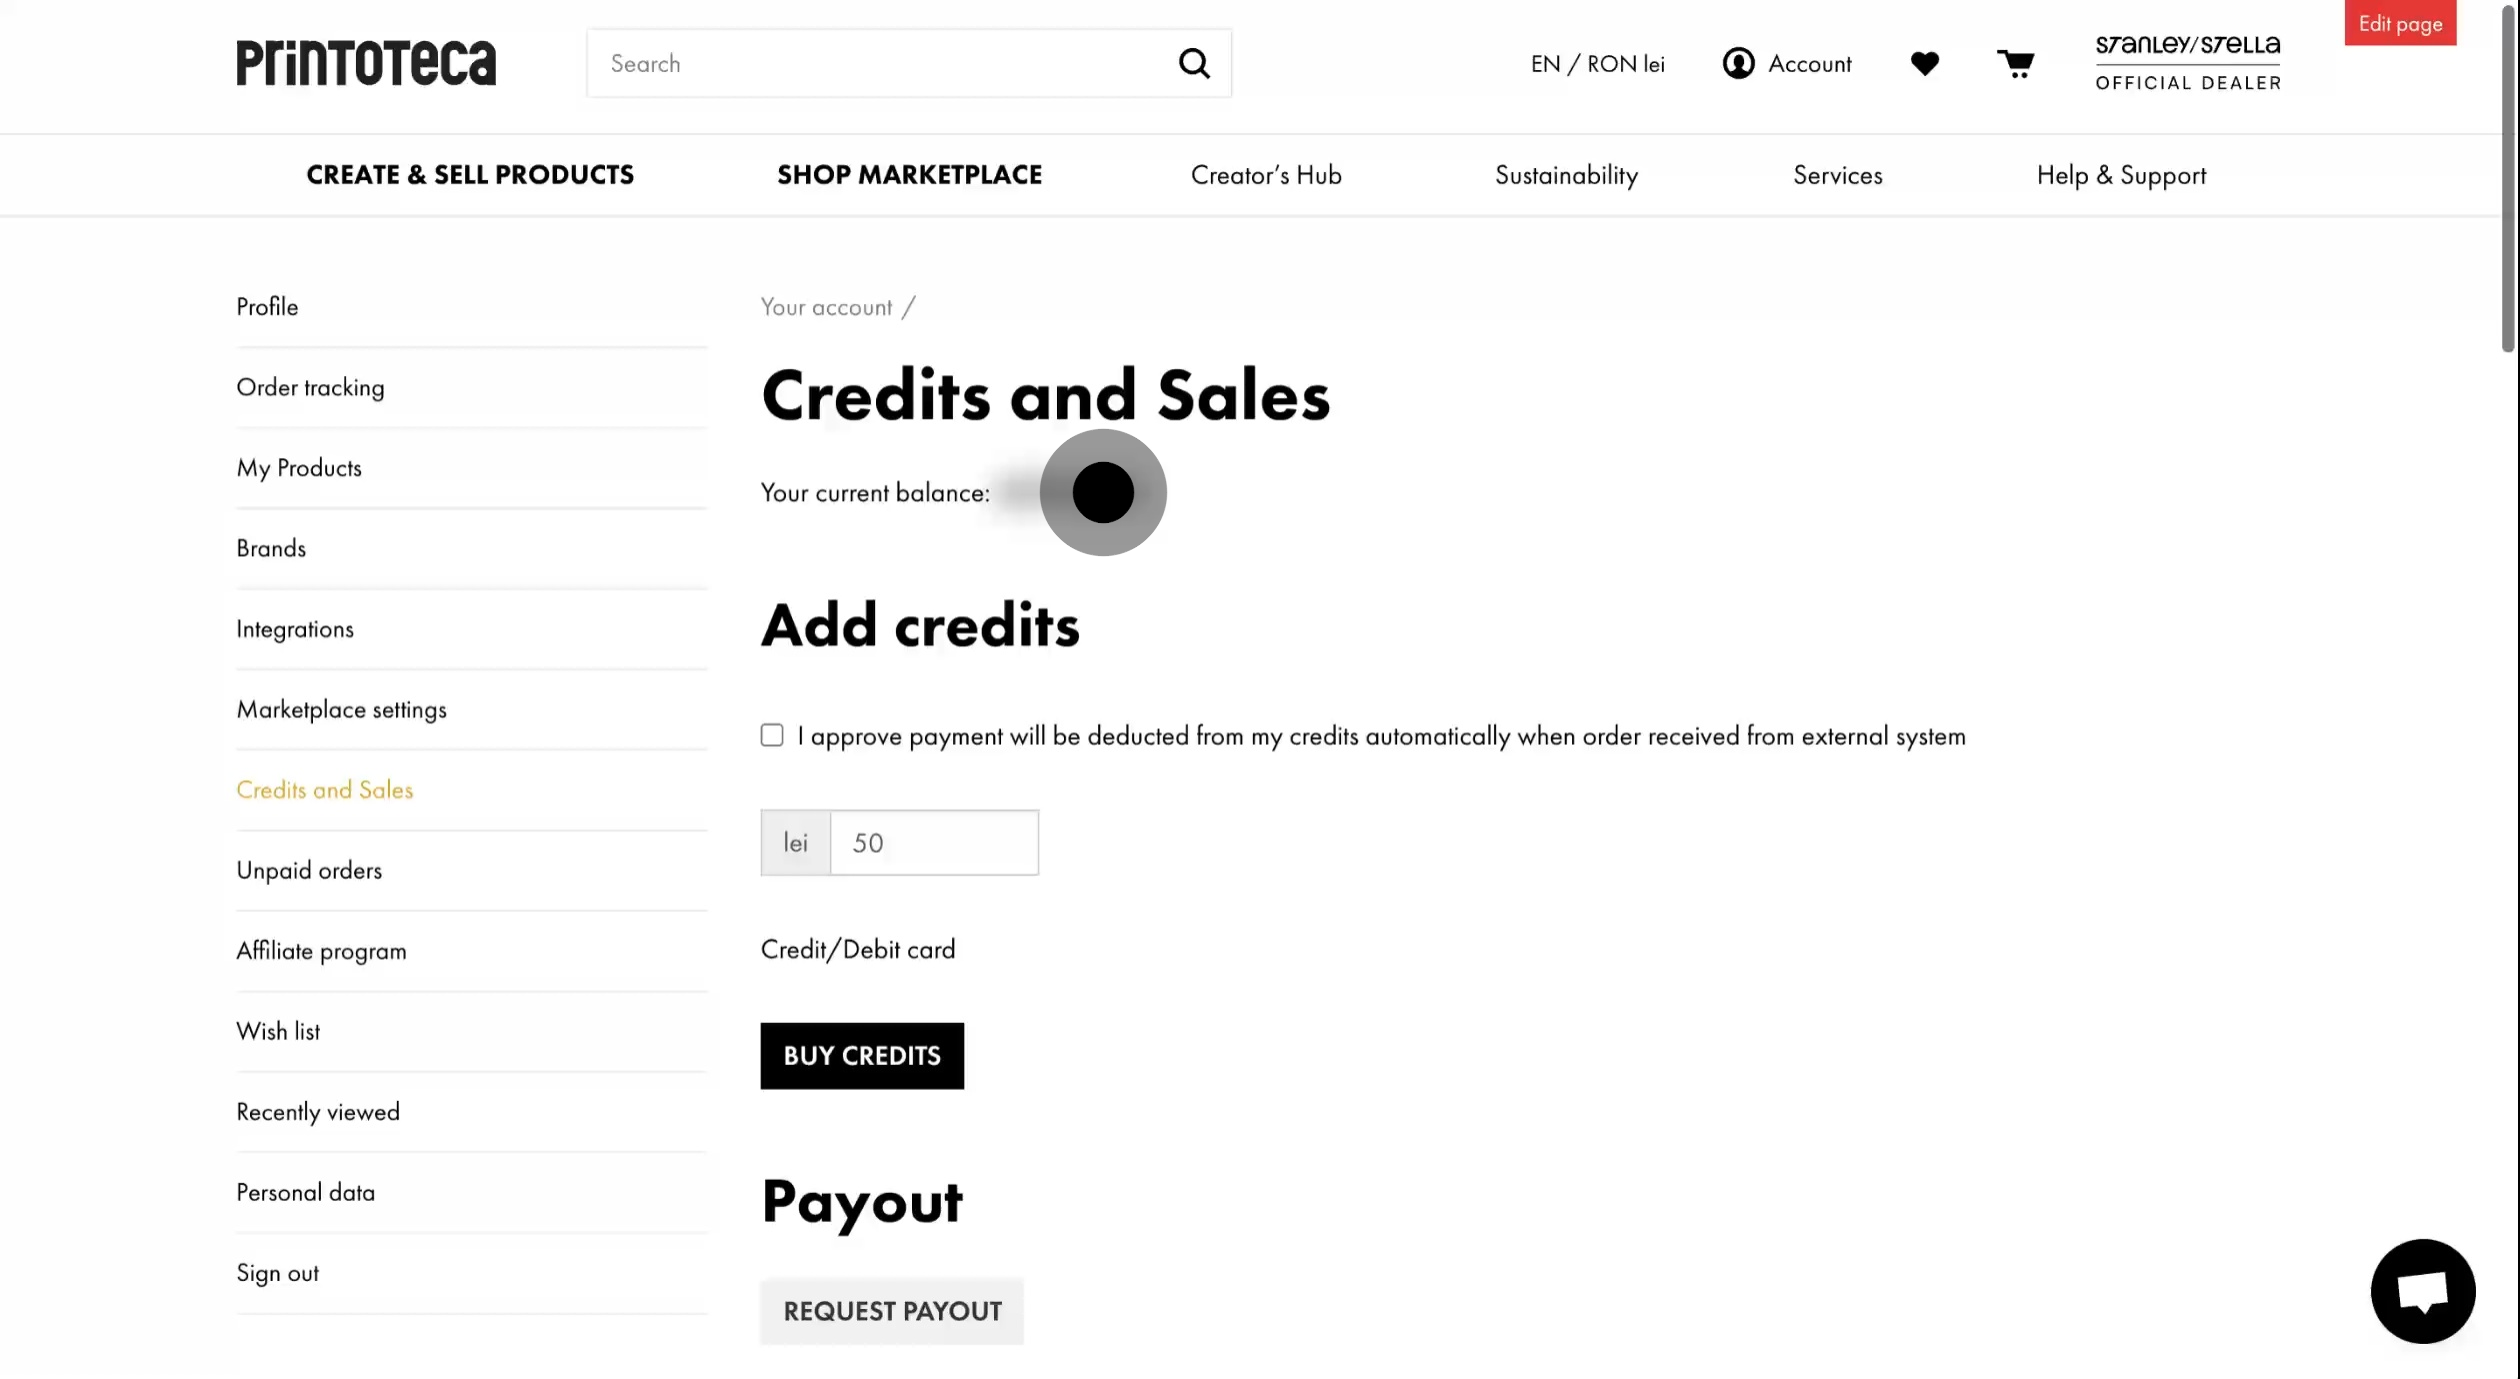Click the Account user icon
The image size is (2520, 1379).
(1739, 64)
